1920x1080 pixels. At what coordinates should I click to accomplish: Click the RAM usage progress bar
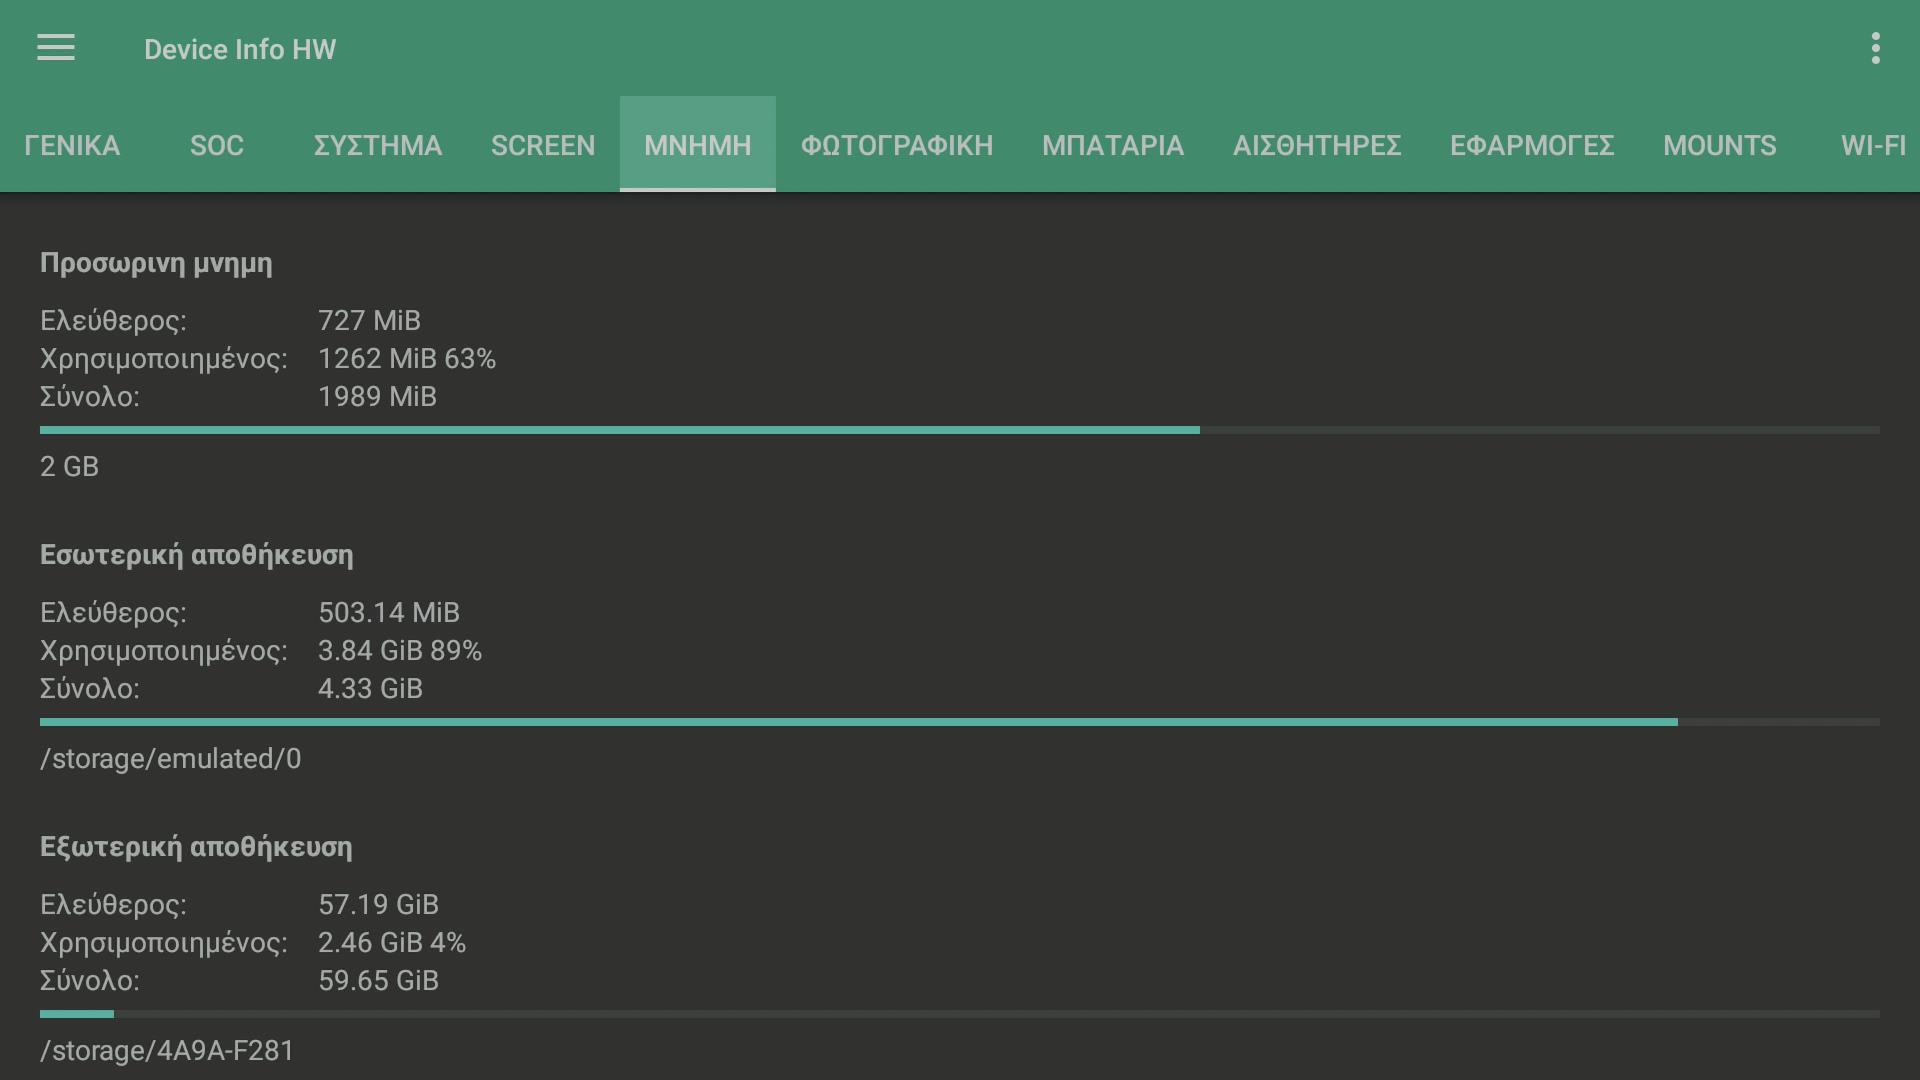(960, 430)
